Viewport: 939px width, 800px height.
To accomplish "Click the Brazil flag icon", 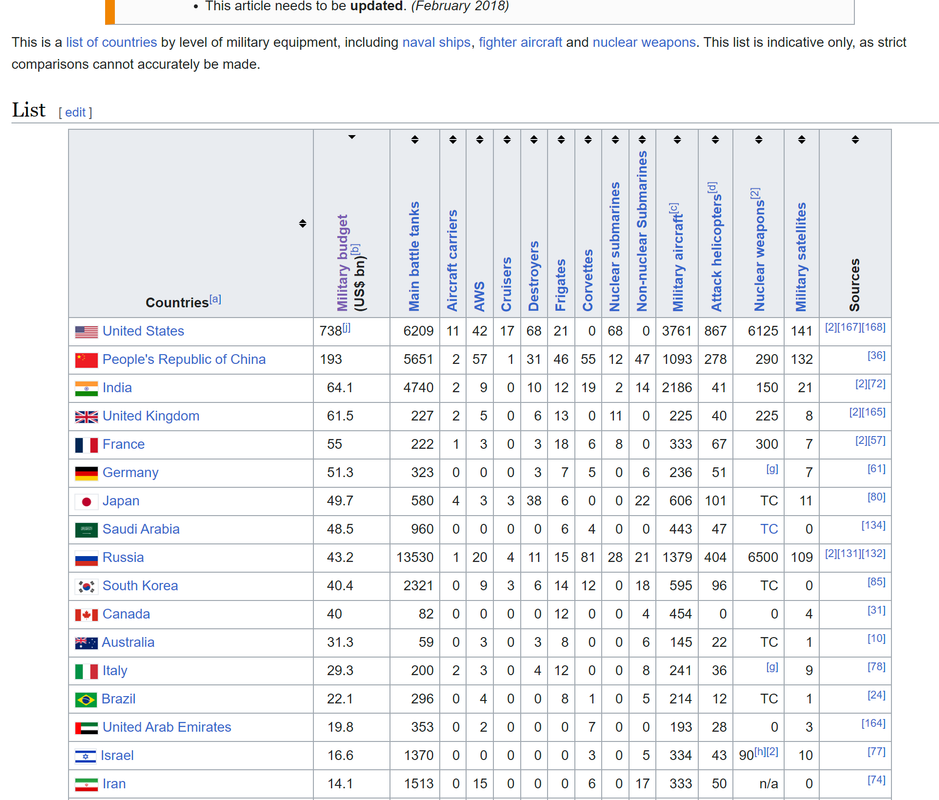I will point(86,699).
